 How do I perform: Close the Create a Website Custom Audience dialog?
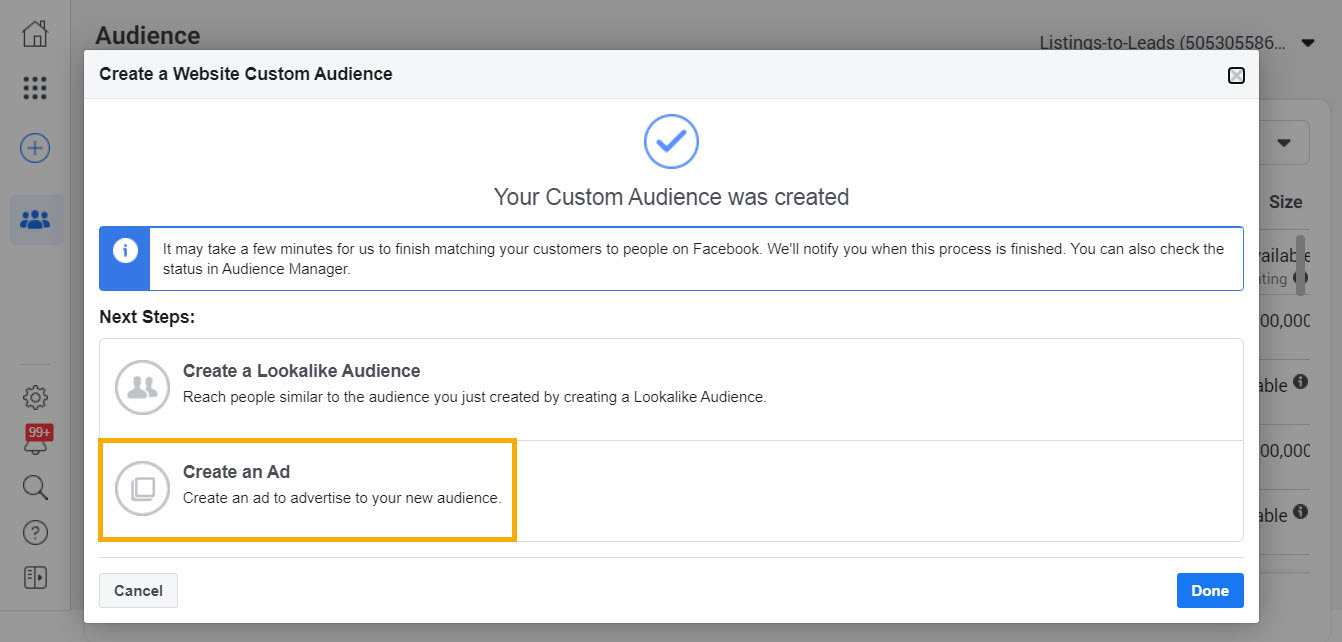[1236, 74]
